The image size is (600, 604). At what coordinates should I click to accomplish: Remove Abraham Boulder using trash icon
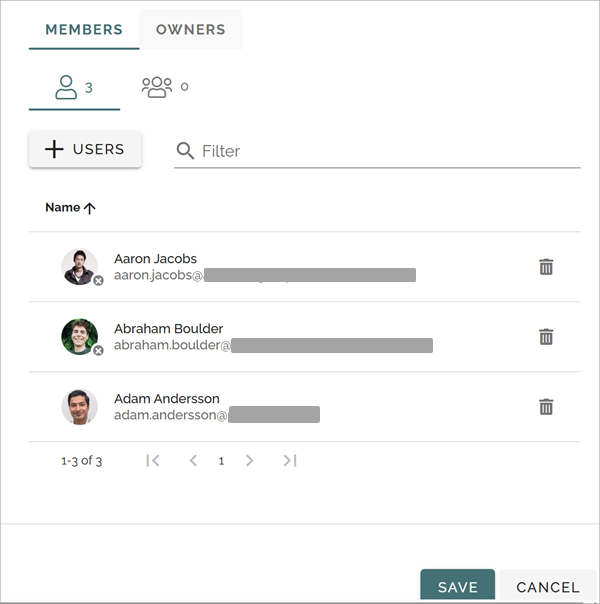546,337
